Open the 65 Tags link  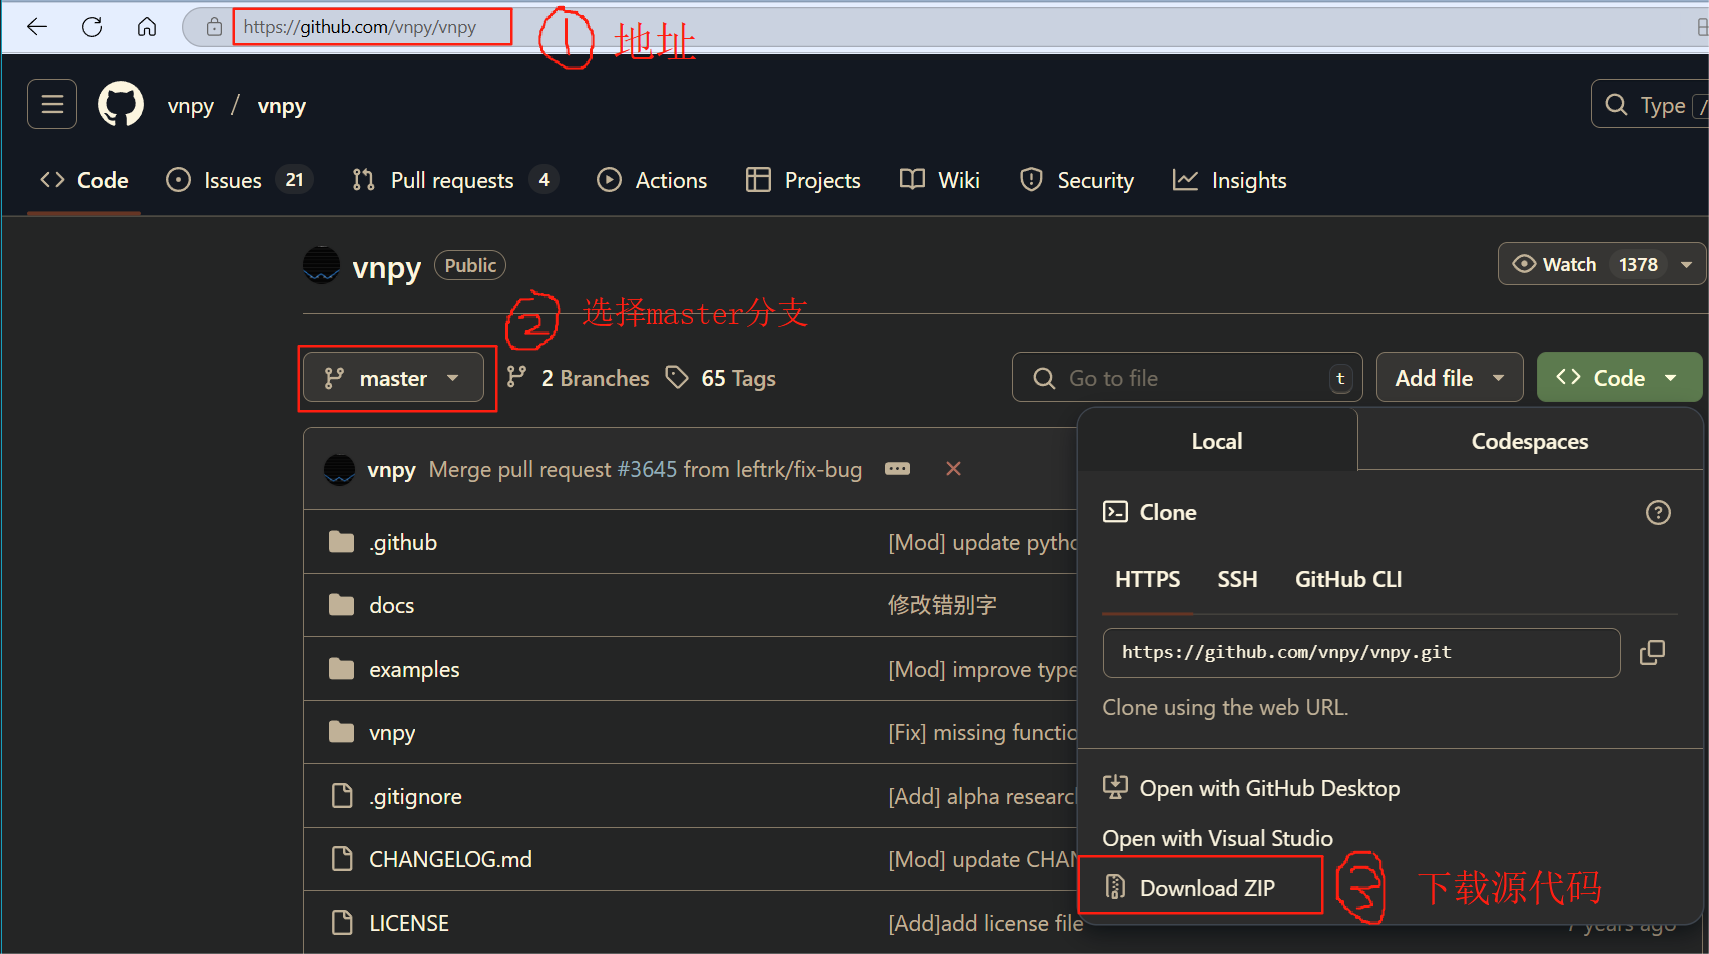pos(721,378)
